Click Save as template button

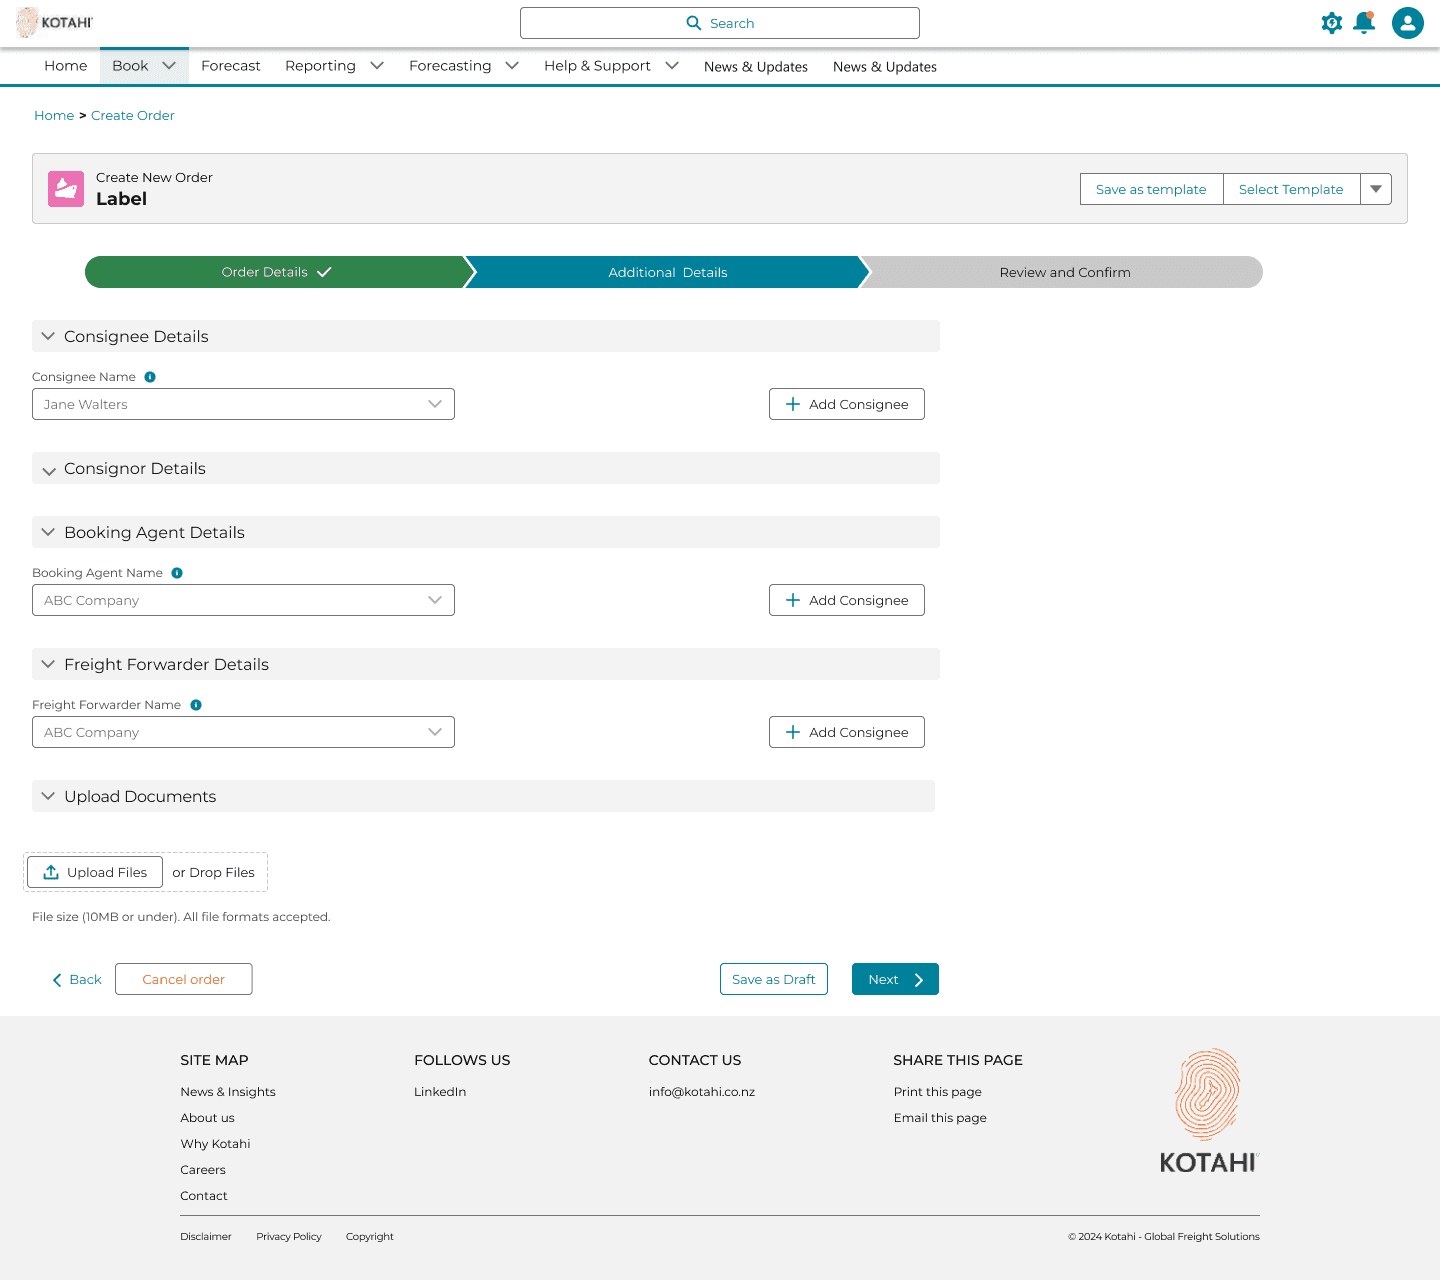click(x=1151, y=189)
